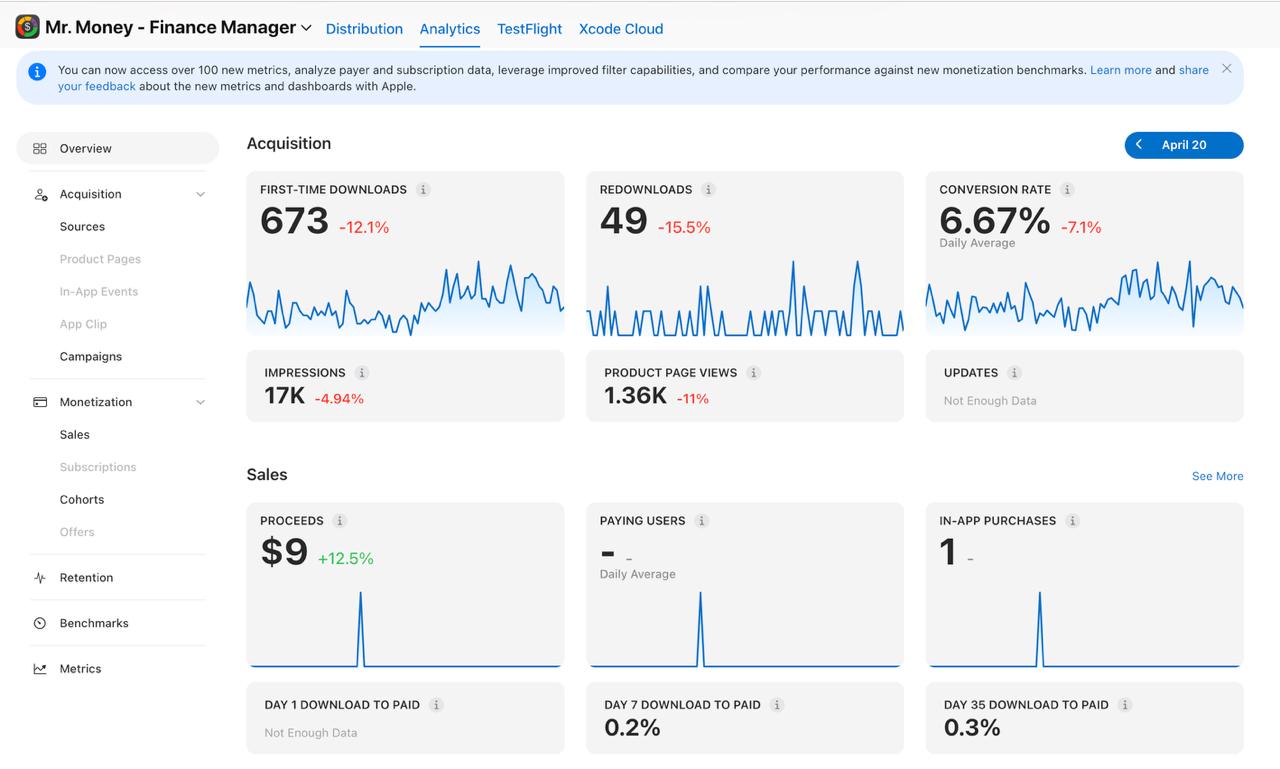1280x769 pixels.
Task: Show info for Conversion Rate
Action: pos(1067,190)
